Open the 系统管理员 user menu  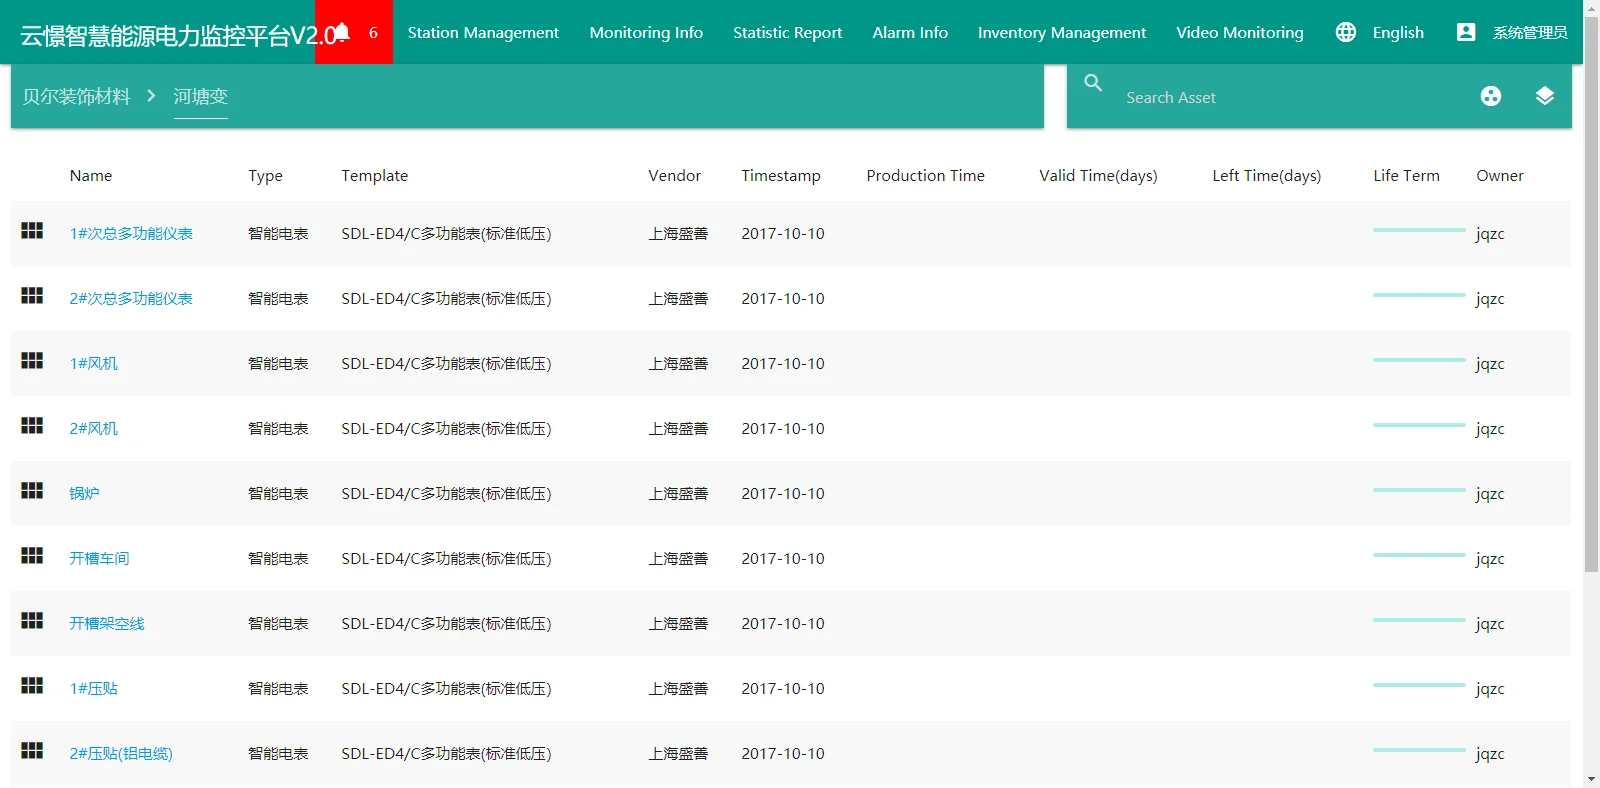click(x=1530, y=32)
